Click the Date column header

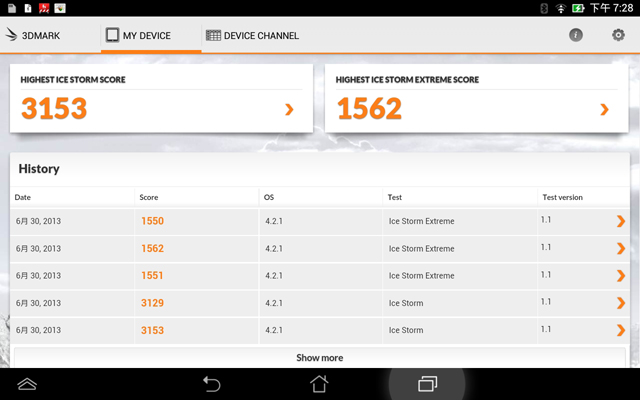[x=22, y=197]
